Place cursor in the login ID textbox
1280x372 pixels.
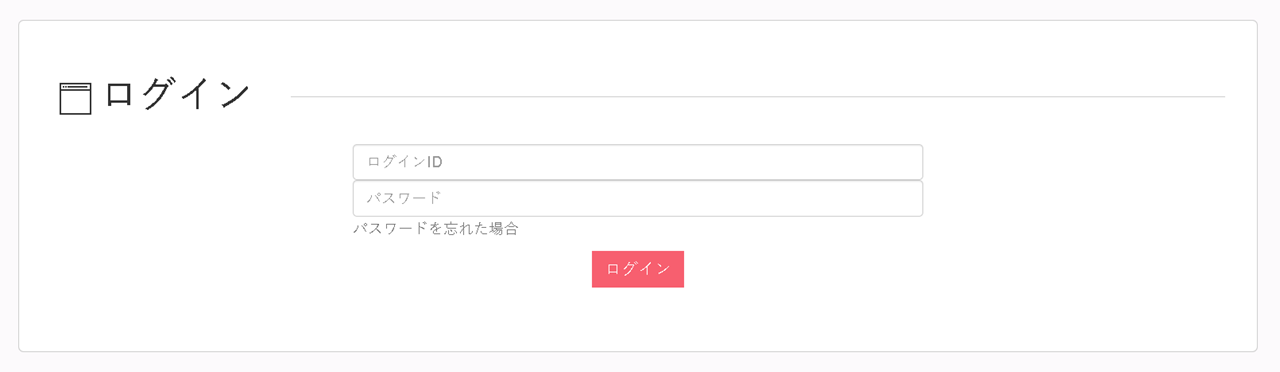[x=638, y=162]
